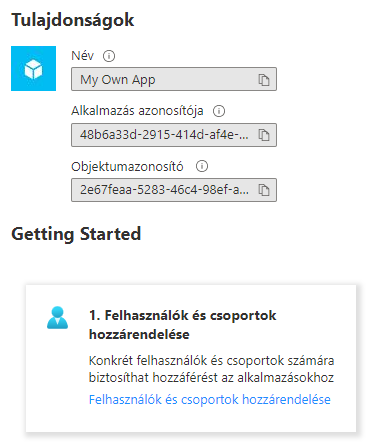Click the user icon in step 1 card
This screenshot has width=371, height=445.
click(57, 318)
